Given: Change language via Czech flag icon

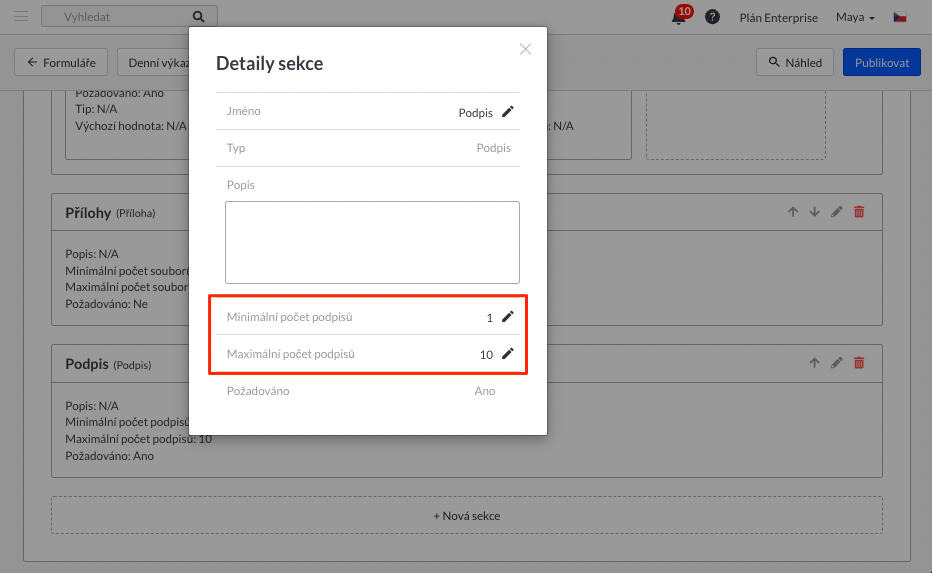Looking at the screenshot, I should click(900, 17).
